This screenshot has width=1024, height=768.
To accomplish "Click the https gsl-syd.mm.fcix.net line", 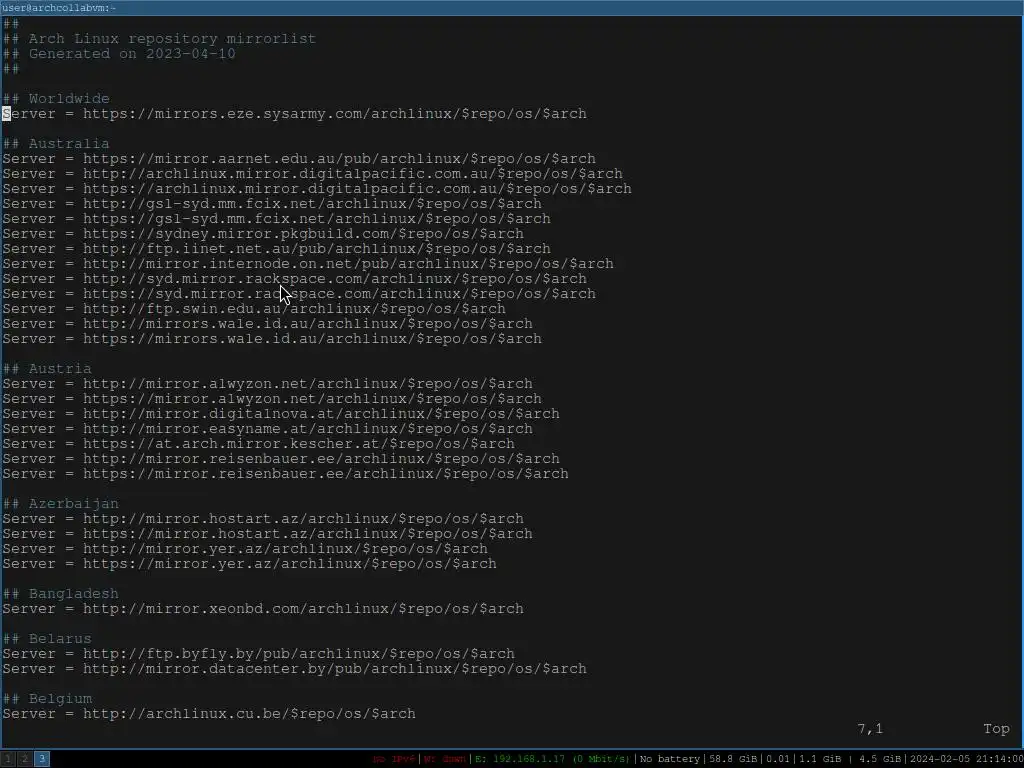I will 276,219.
